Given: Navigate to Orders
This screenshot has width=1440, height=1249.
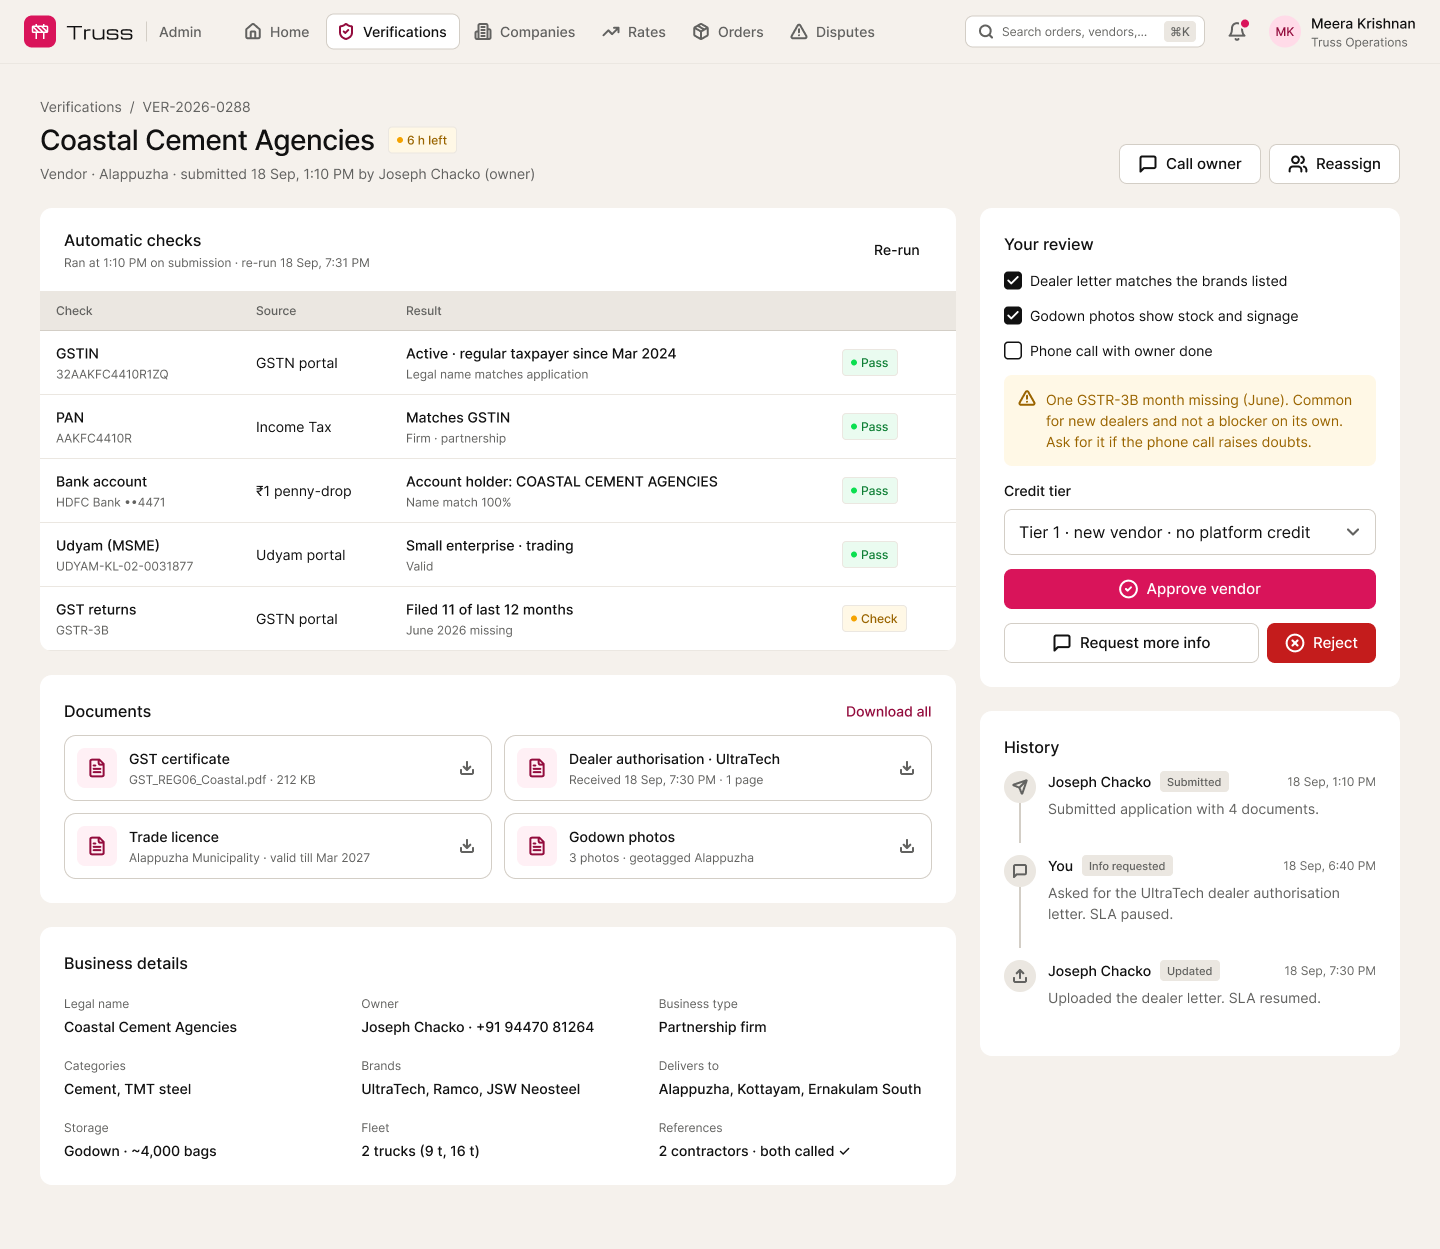Looking at the screenshot, I should pyautogui.click(x=728, y=32).
